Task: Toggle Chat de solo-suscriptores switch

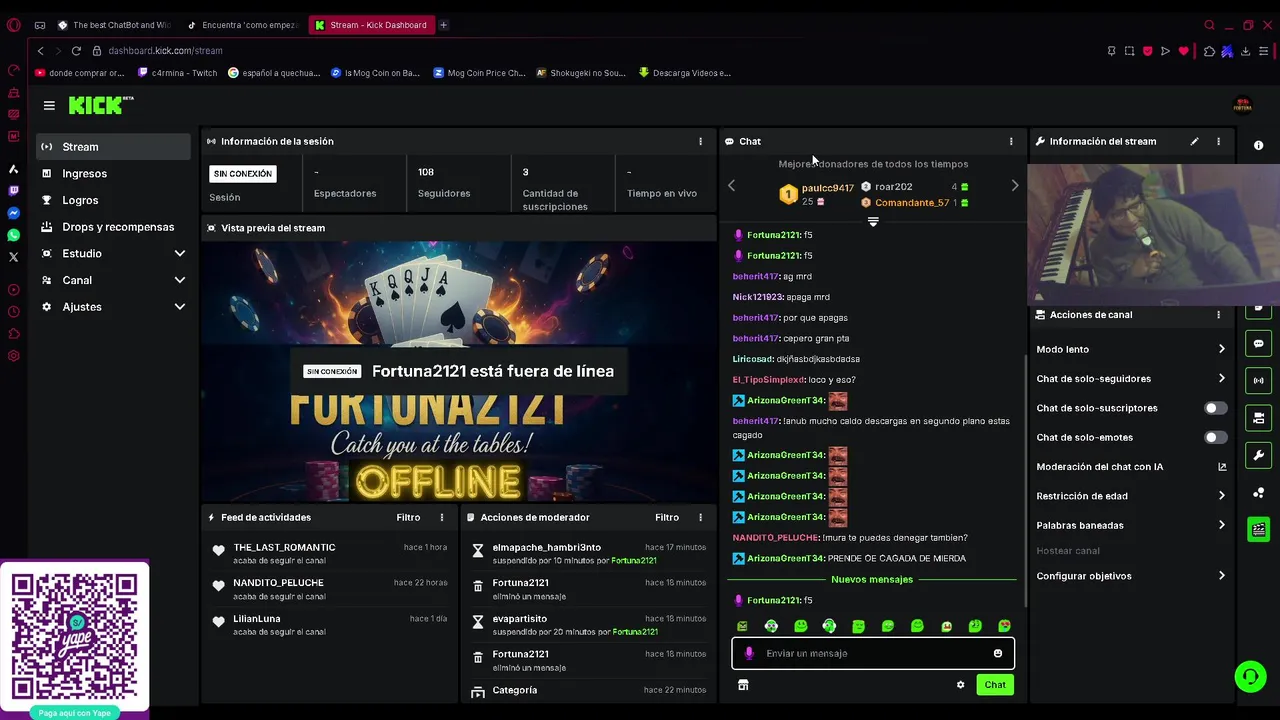Action: tap(1215, 408)
